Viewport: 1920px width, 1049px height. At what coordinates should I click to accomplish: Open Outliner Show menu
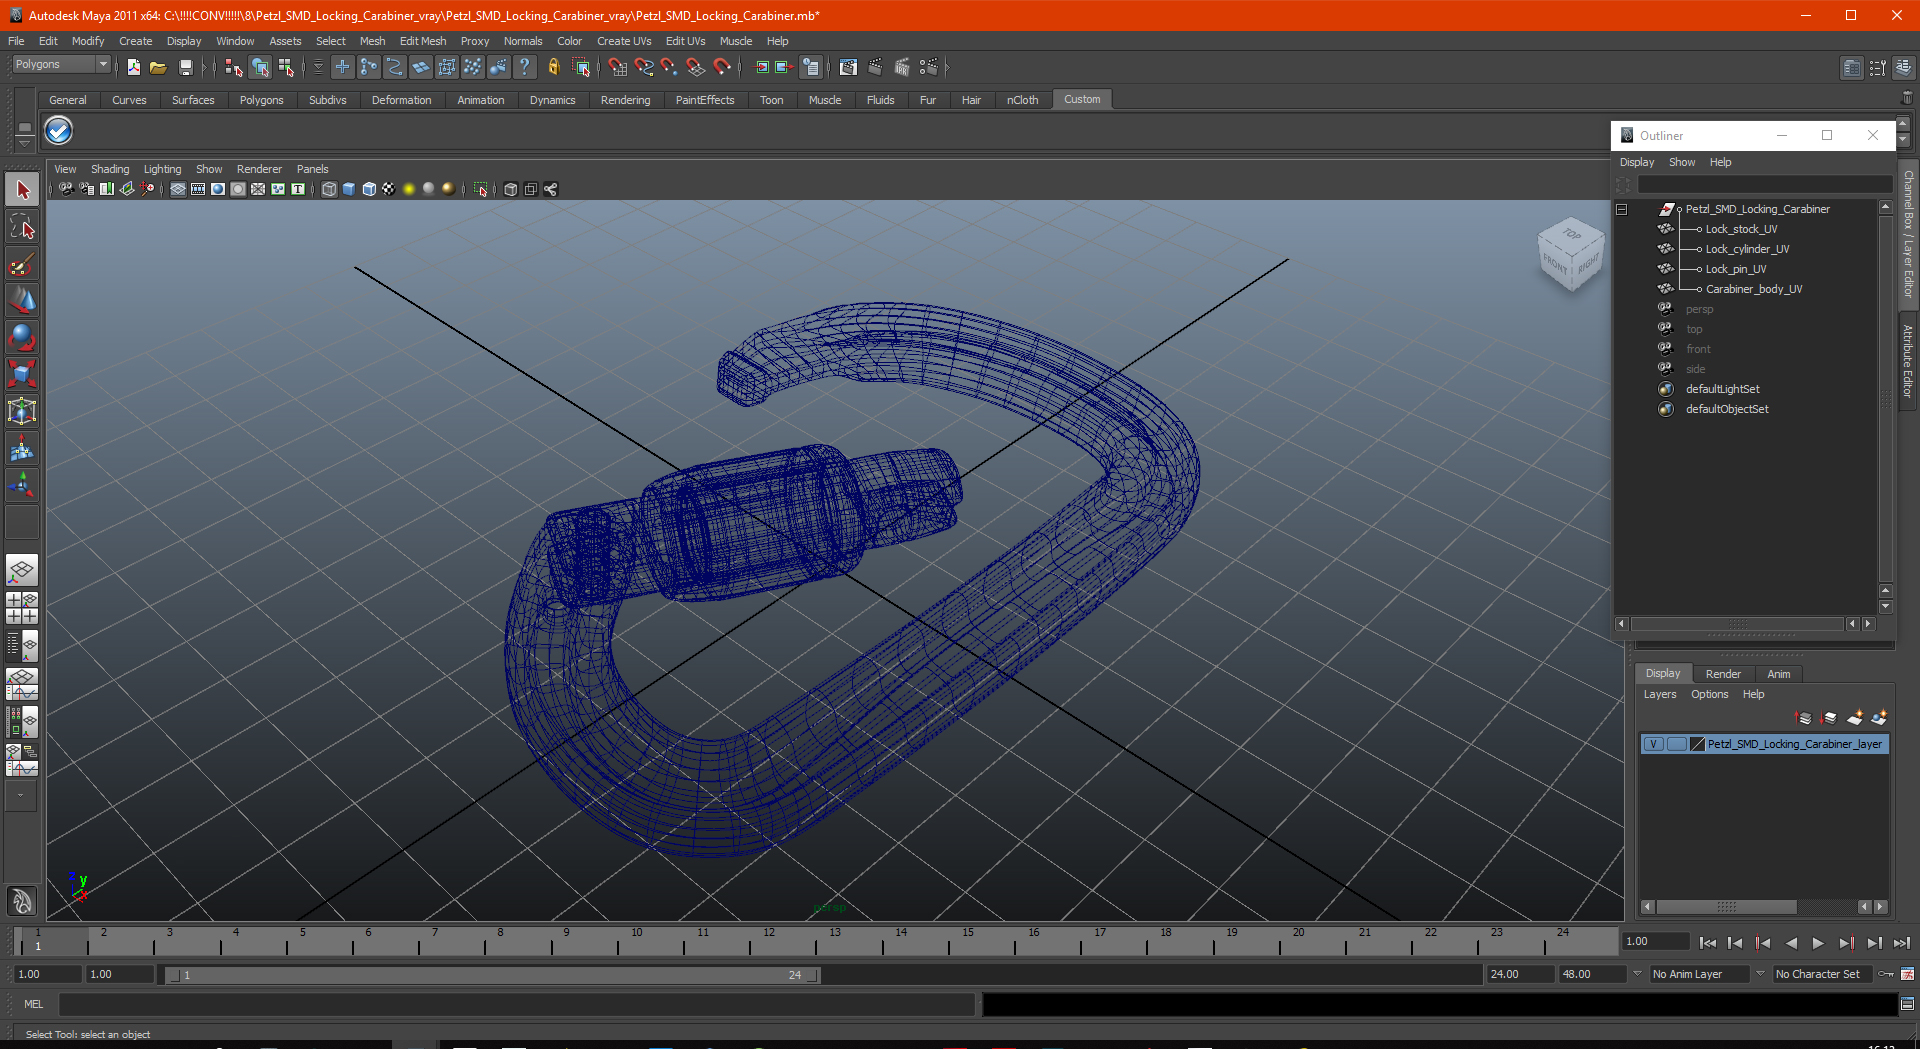(1682, 162)
